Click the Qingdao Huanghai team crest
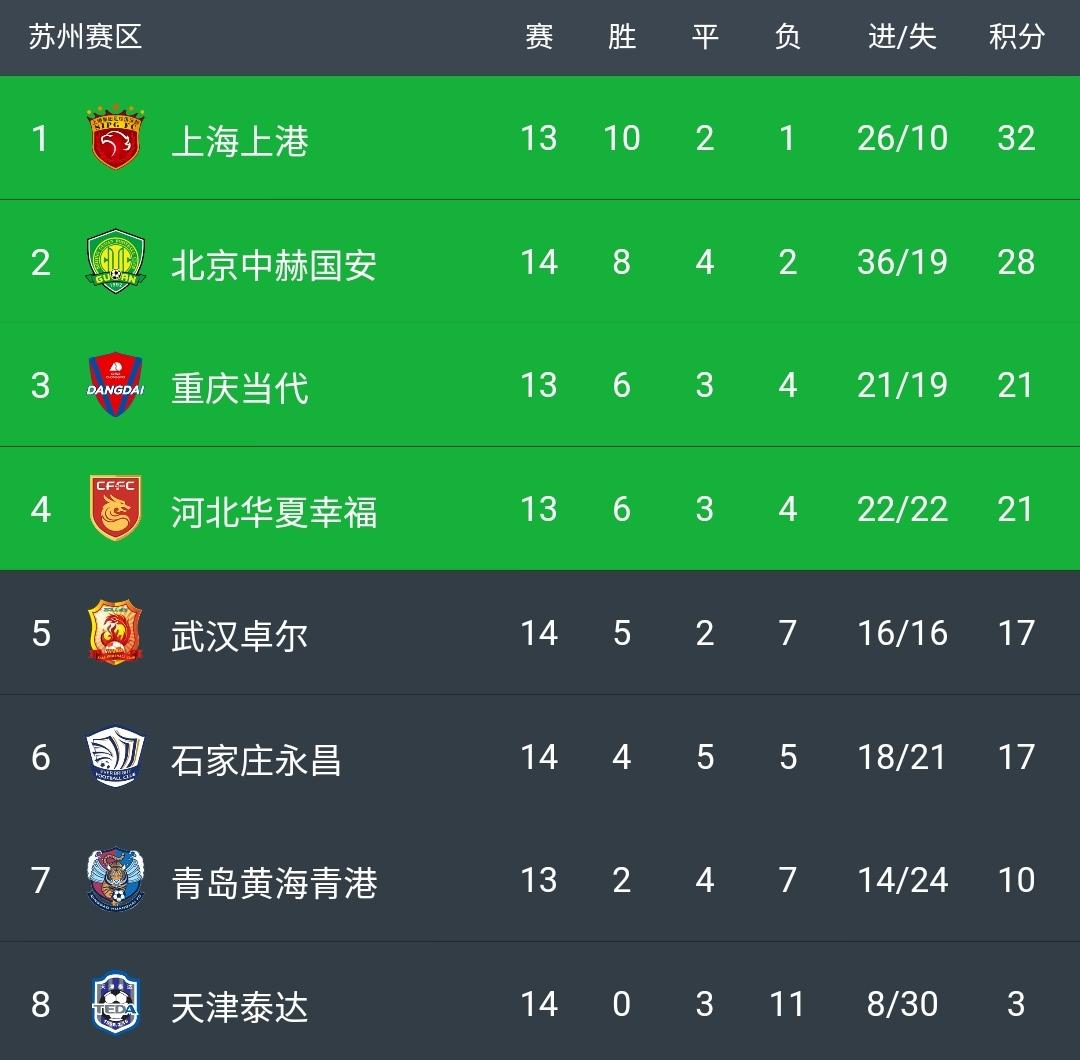Image resolution: width=1080 pixels, height=1060 pixels. [x=115, y=881]
